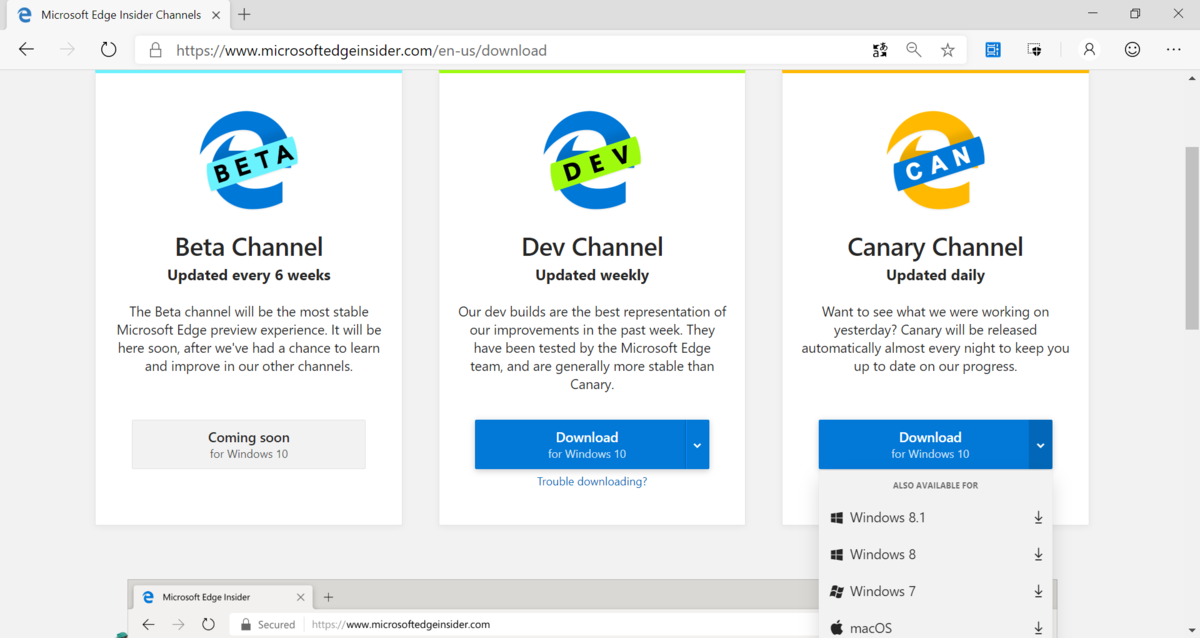Click the Beta Channel logo
The image size is (1200, 638).
tap(249, 160)
